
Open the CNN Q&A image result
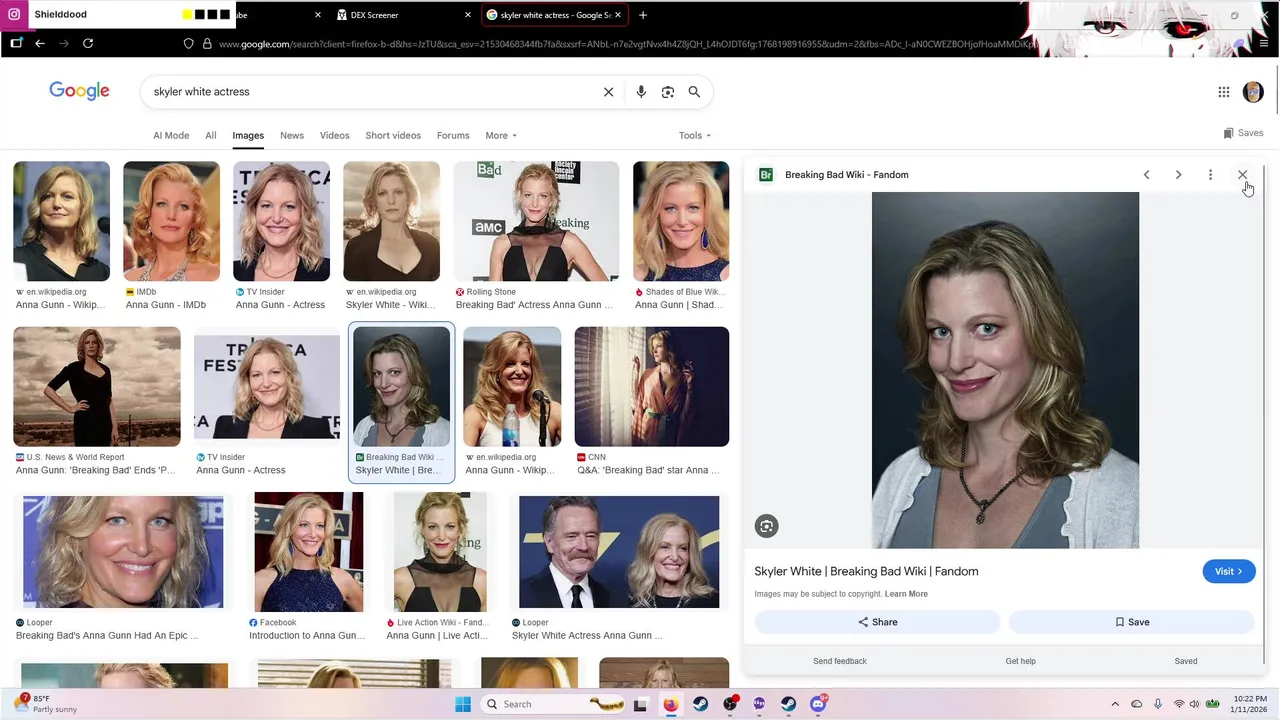click(652, 386)
